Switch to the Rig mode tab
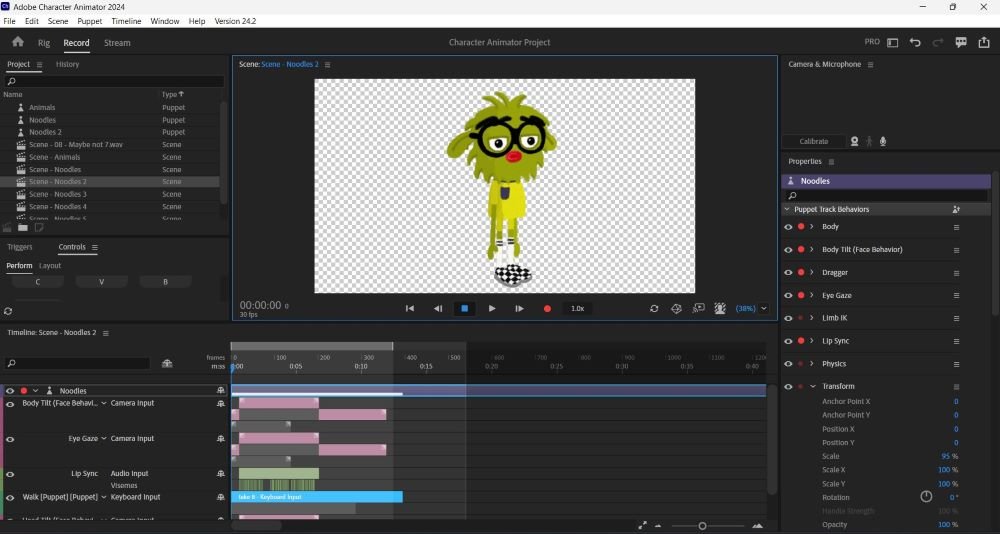The height and width of the screenshot is (534, 1000). (x=44, y=43)
